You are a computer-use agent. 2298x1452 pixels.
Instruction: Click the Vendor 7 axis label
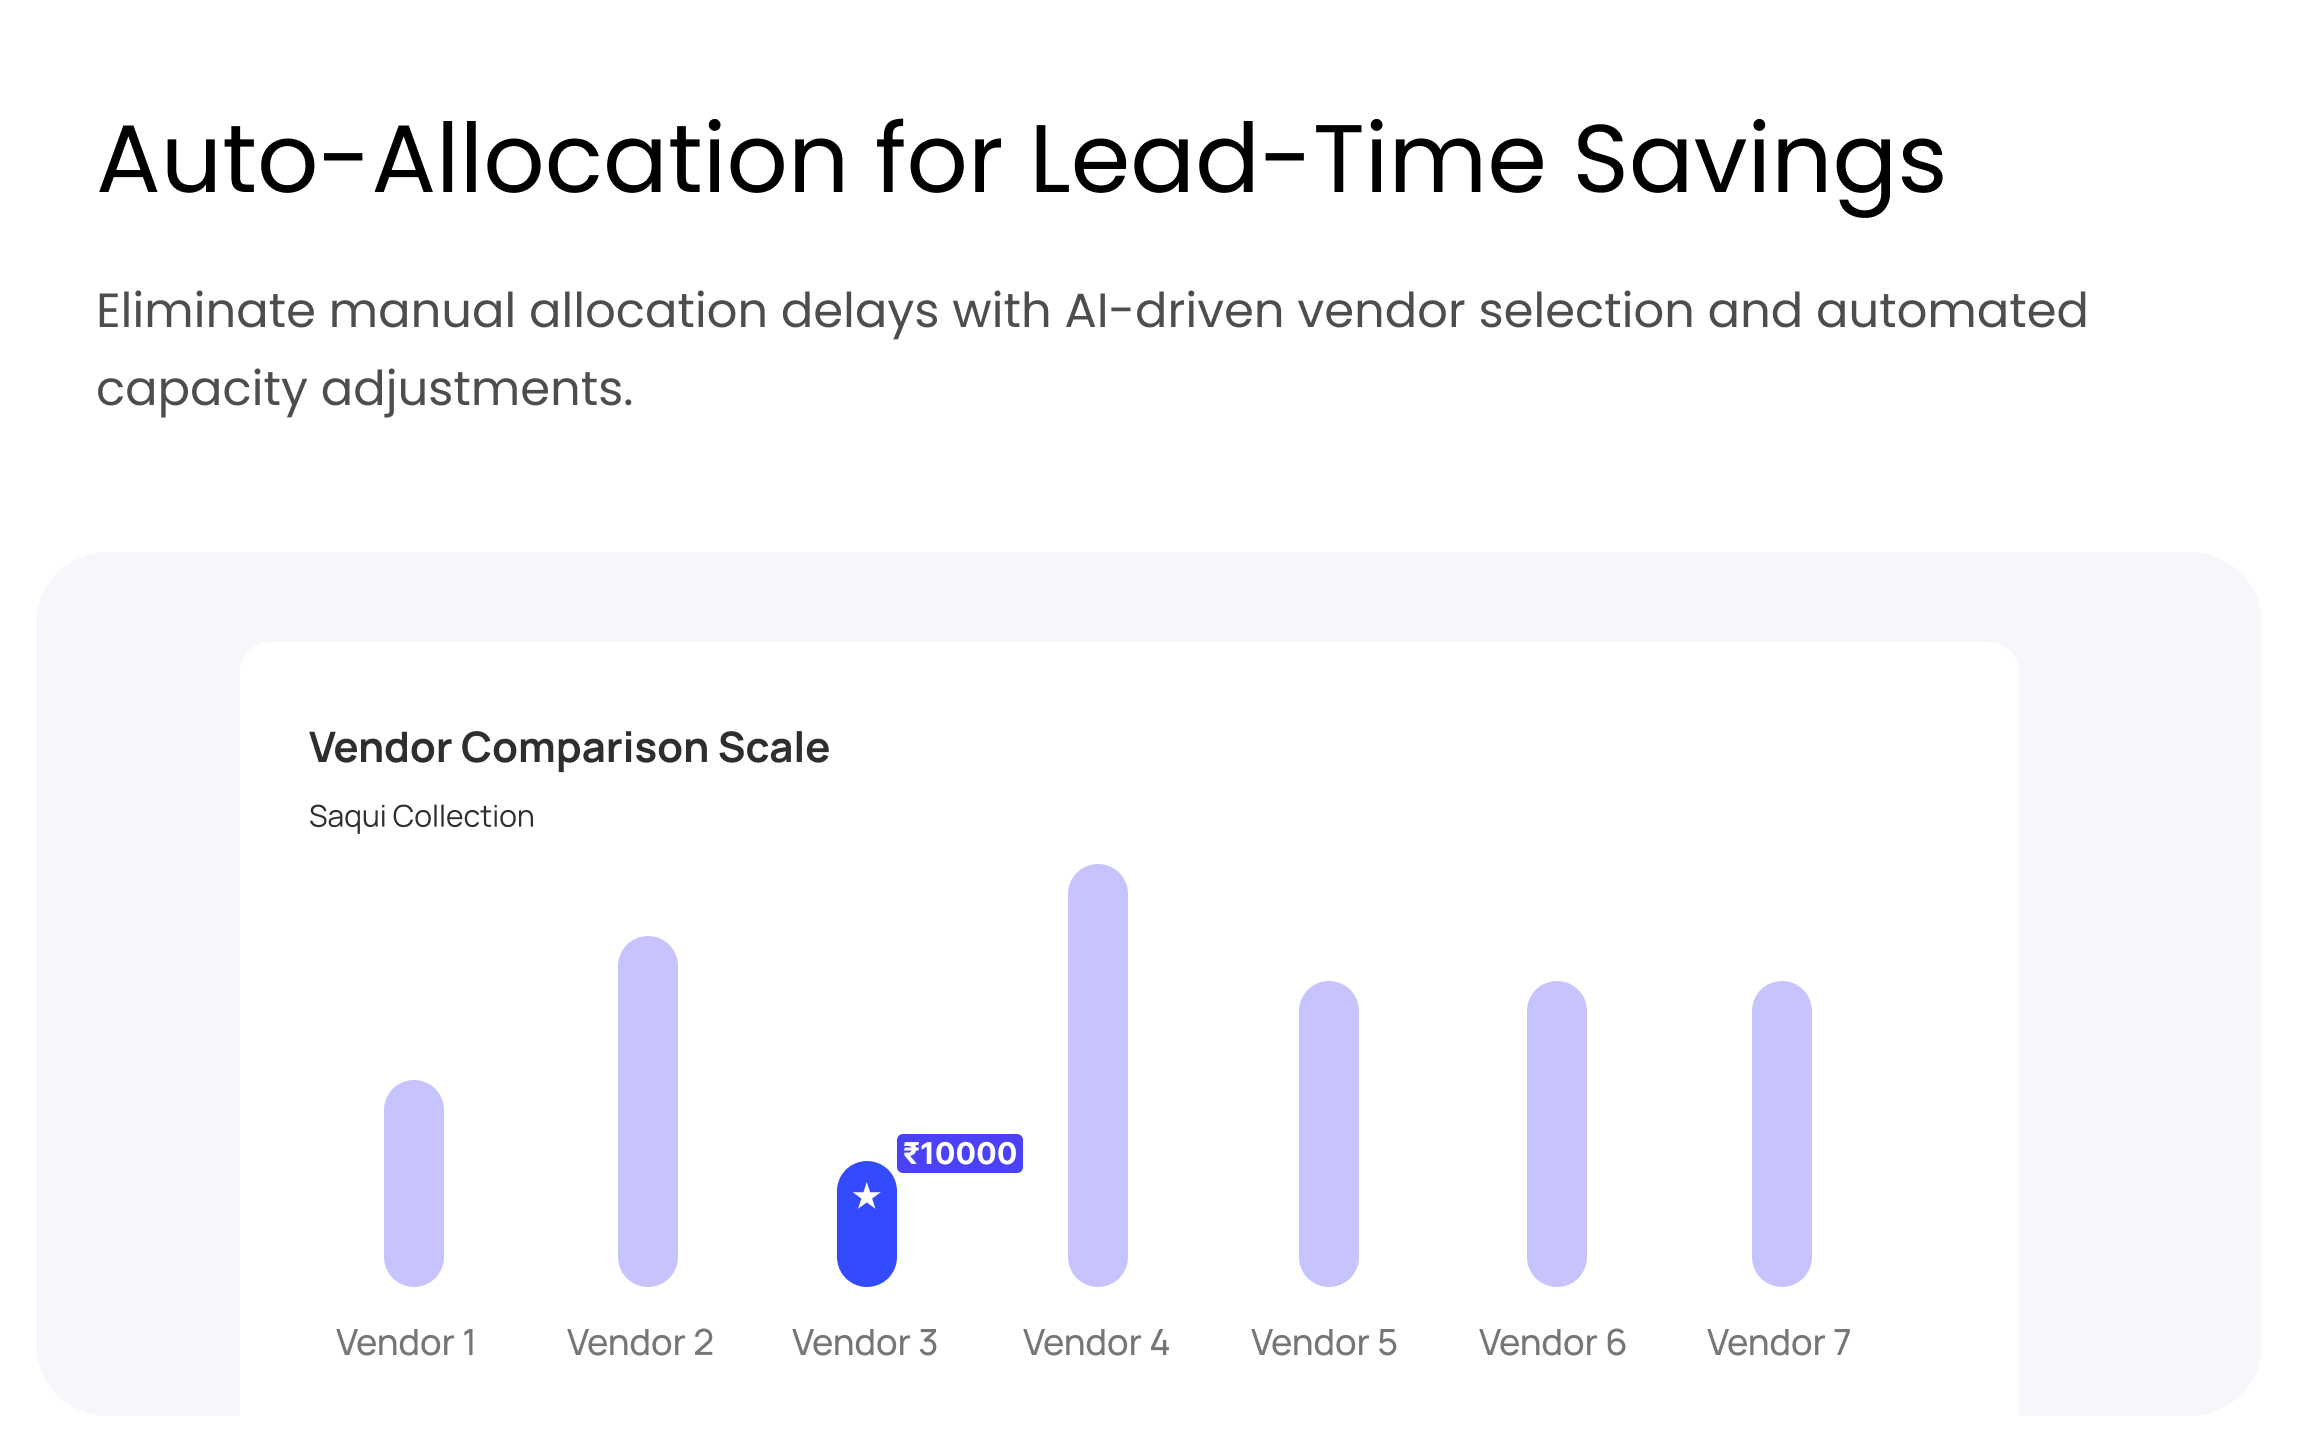(x=1779, y=1343)
